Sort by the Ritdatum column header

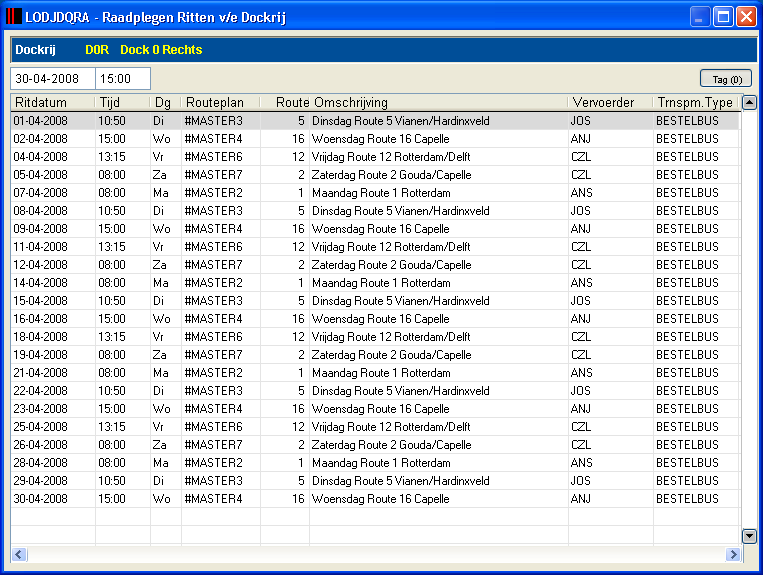pos(53,103)
